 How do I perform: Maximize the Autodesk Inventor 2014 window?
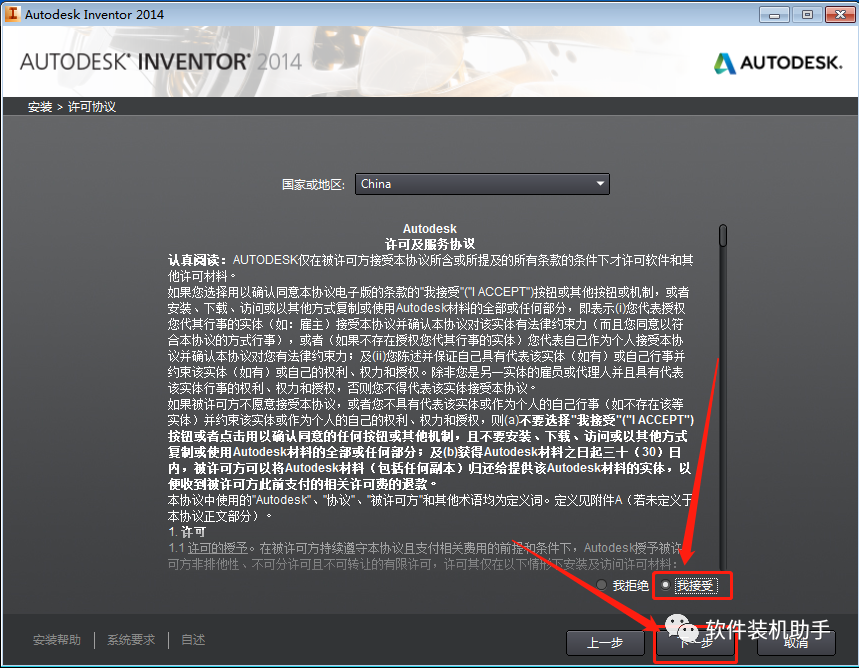pos(807,15)
